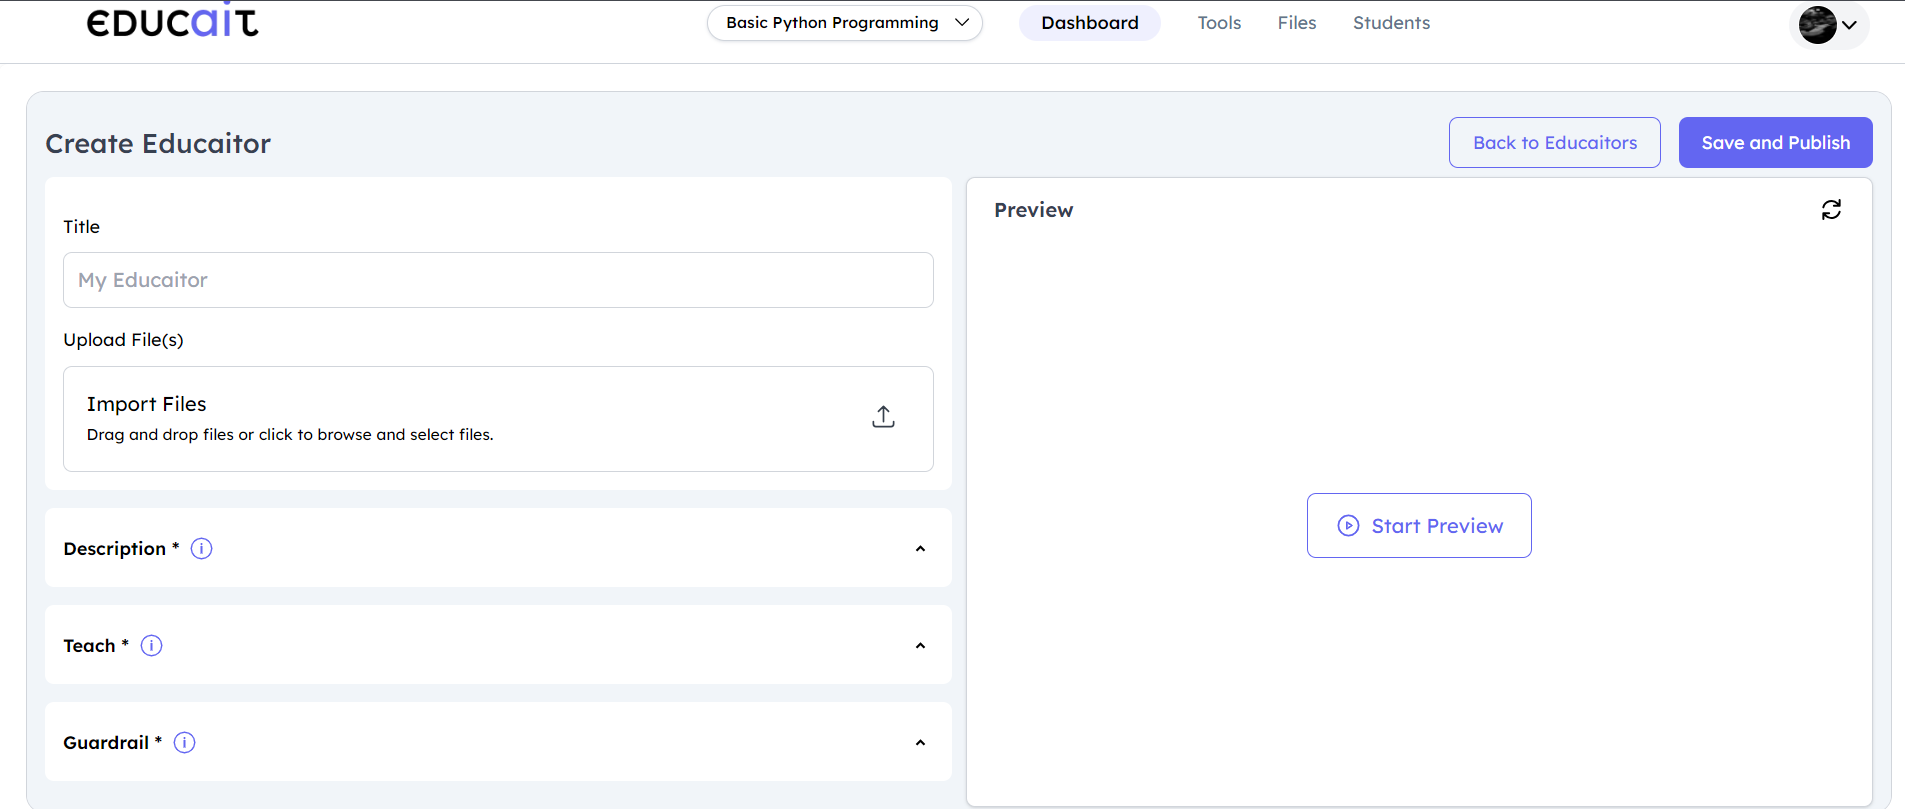The image size is (1905, 809).
Task: Go to the Files tab
Action: pos(1296,23)
